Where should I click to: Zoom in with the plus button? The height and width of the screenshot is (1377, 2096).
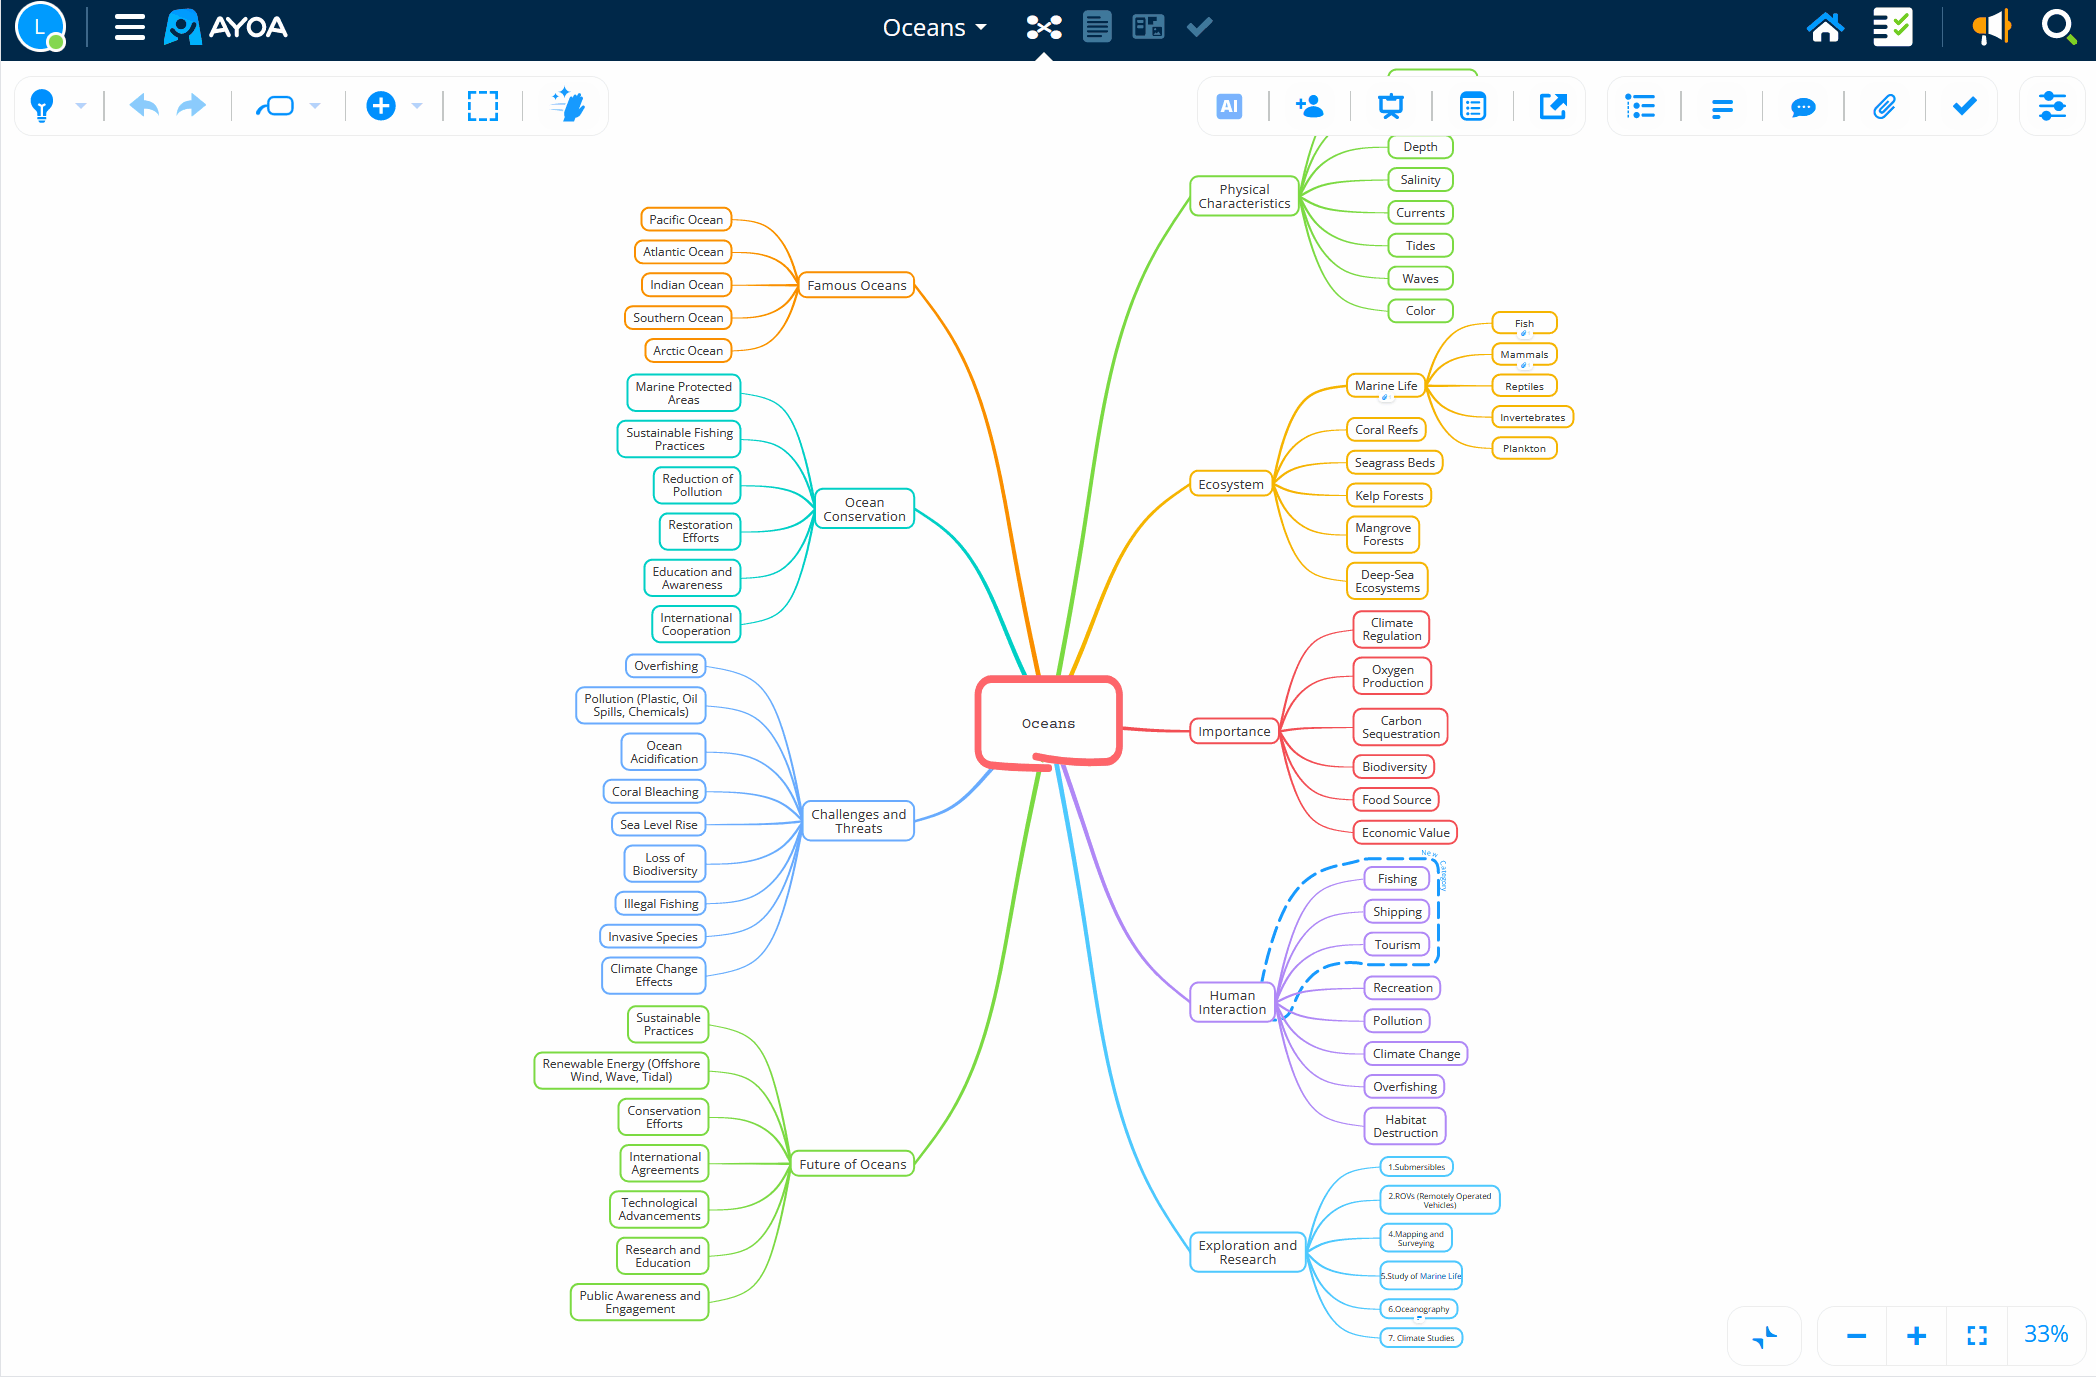click(x=1917, y=1336)
